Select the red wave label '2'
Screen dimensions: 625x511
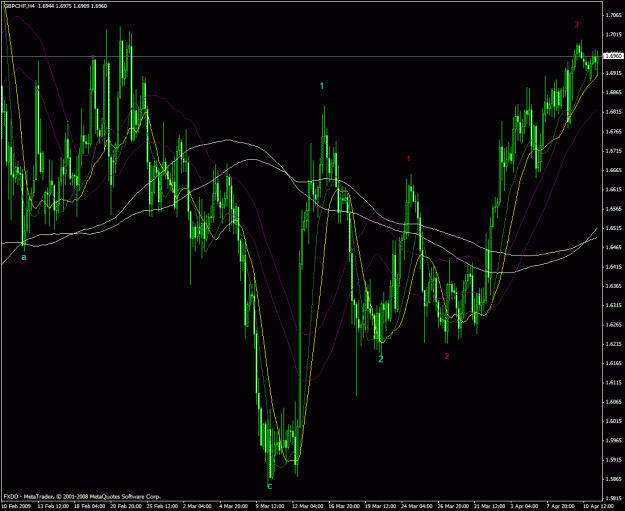point(447,356)
